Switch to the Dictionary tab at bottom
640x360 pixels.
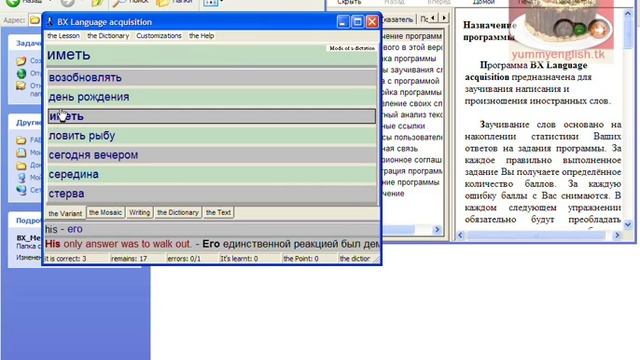coord(178,213)
